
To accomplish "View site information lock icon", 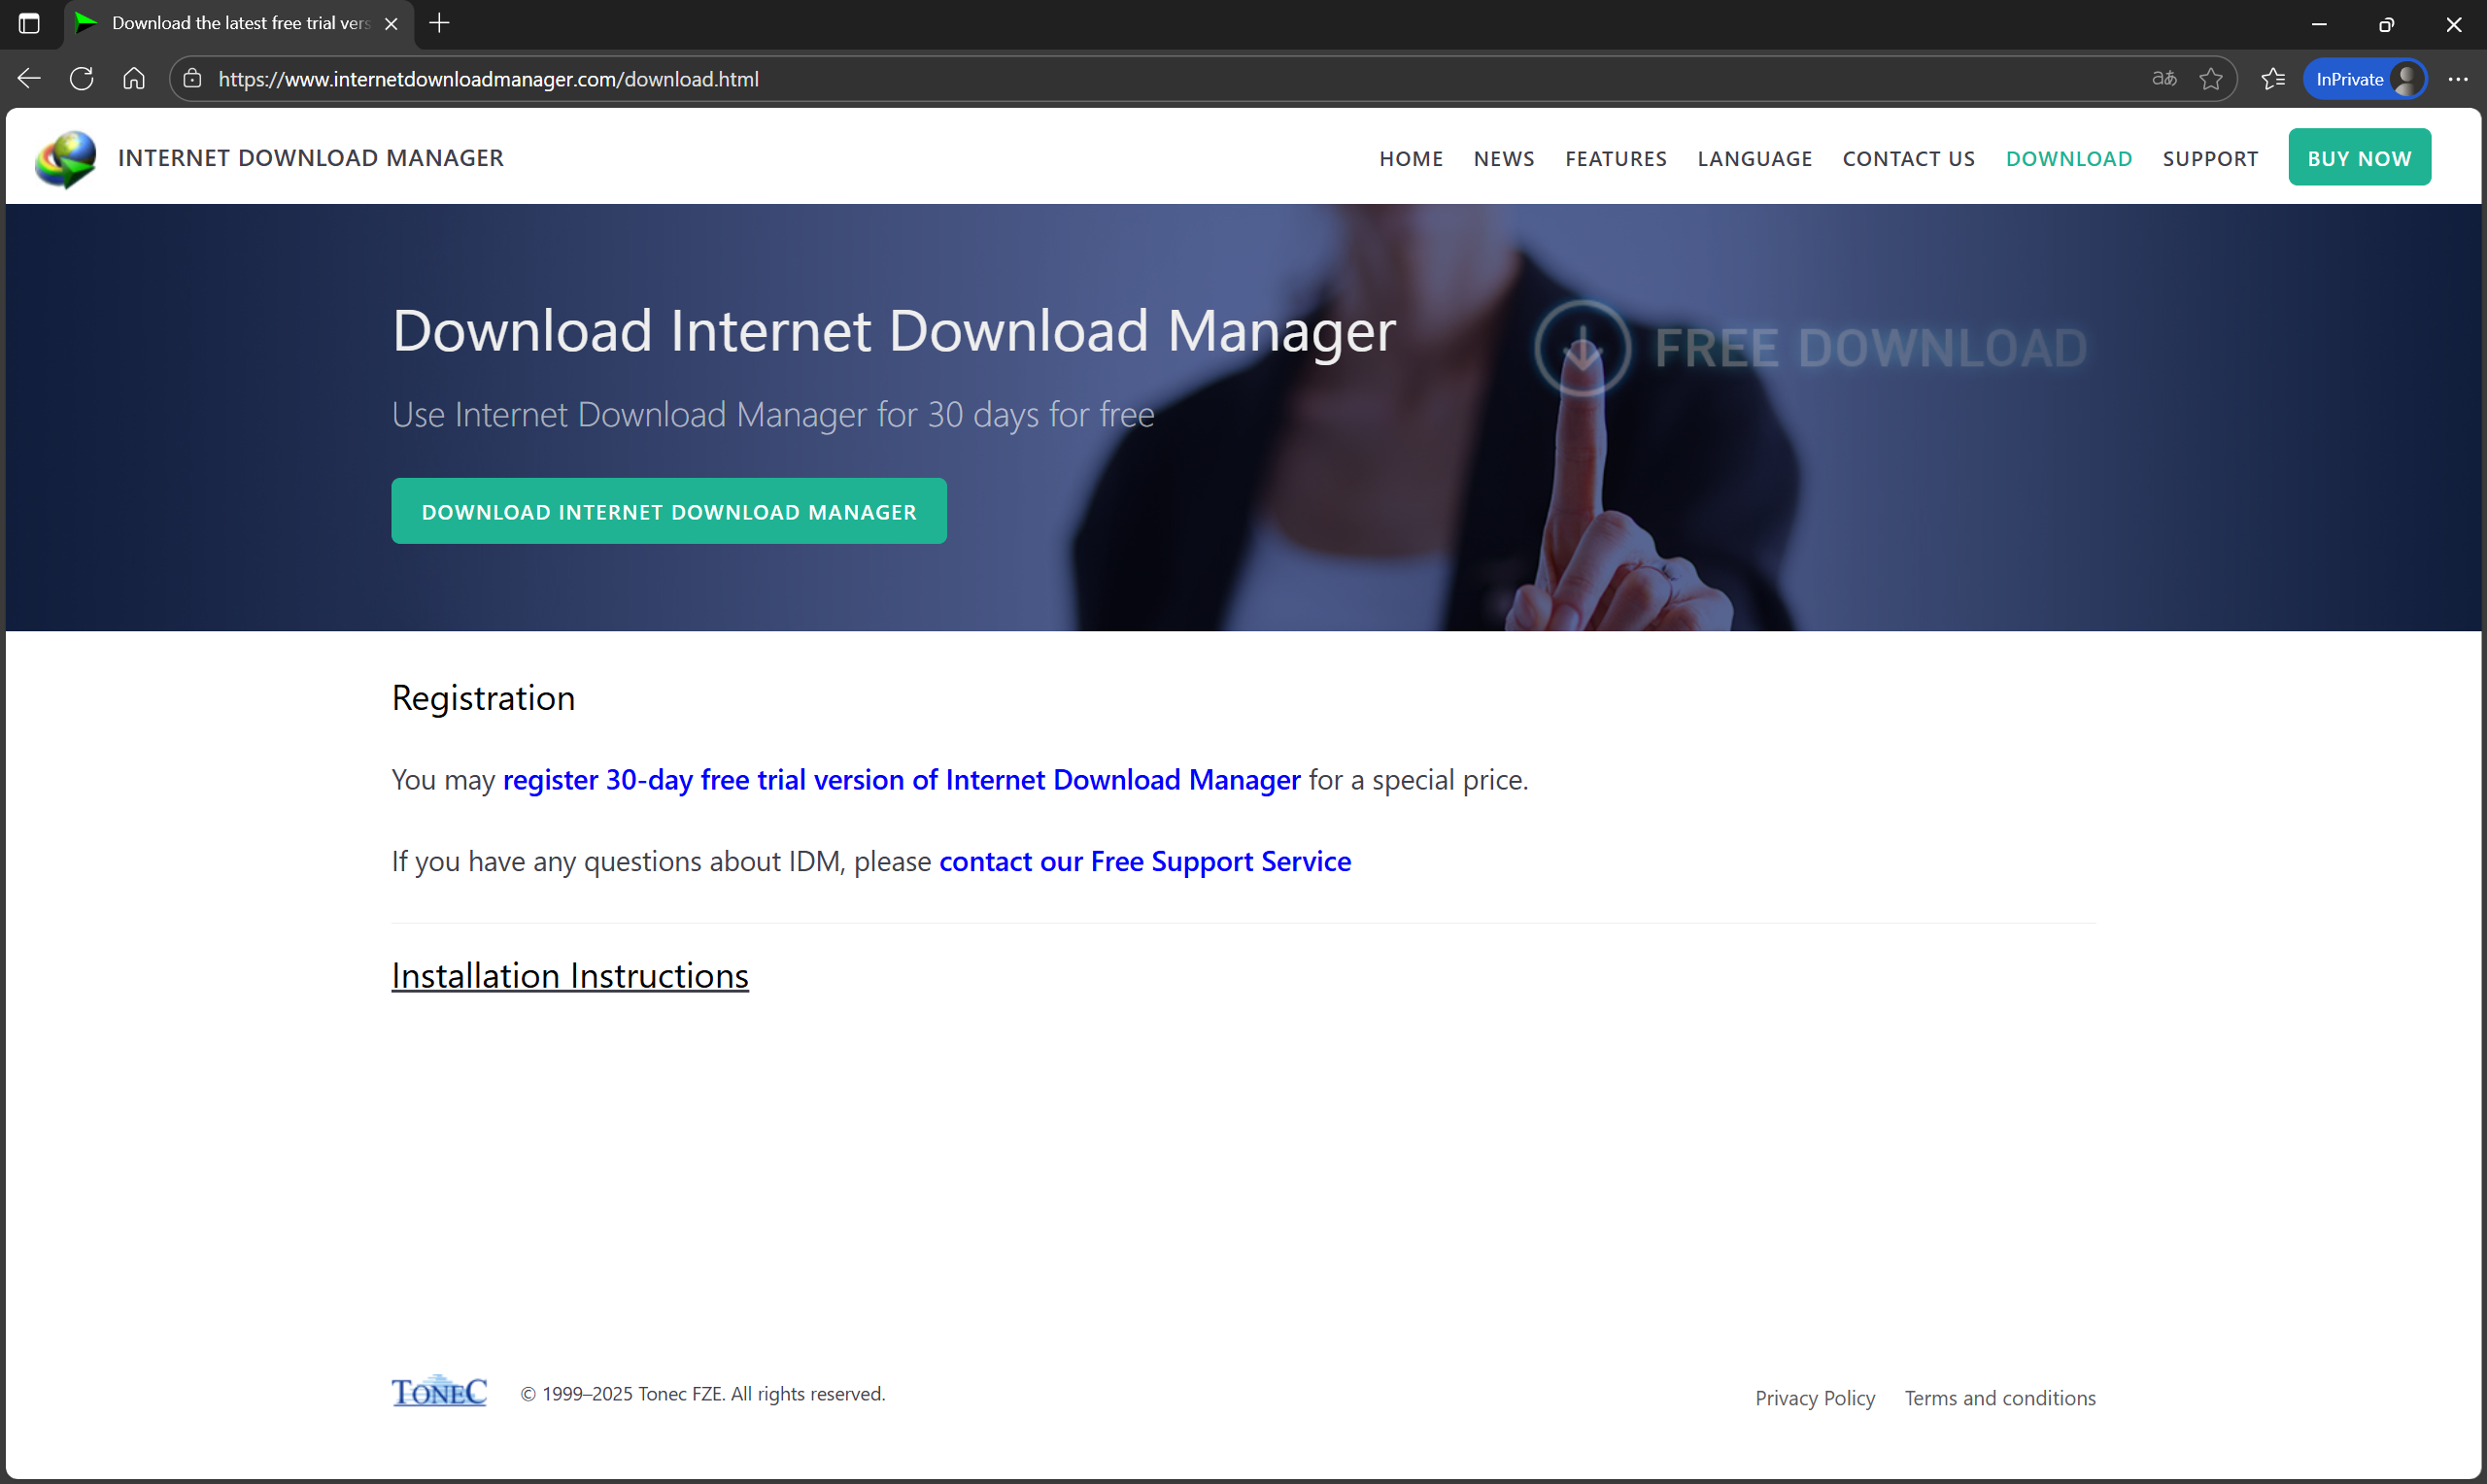I will point(193,79).
